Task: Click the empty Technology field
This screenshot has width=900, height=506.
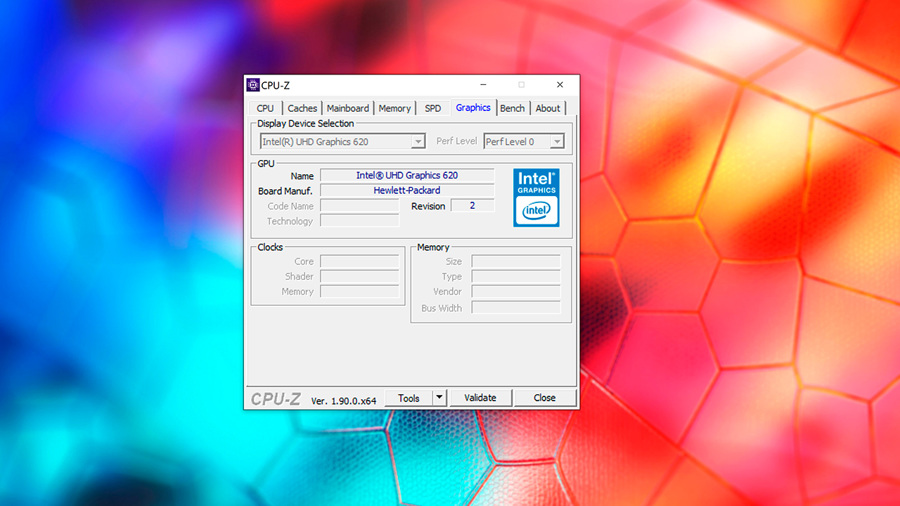Action: coord(359,220)
